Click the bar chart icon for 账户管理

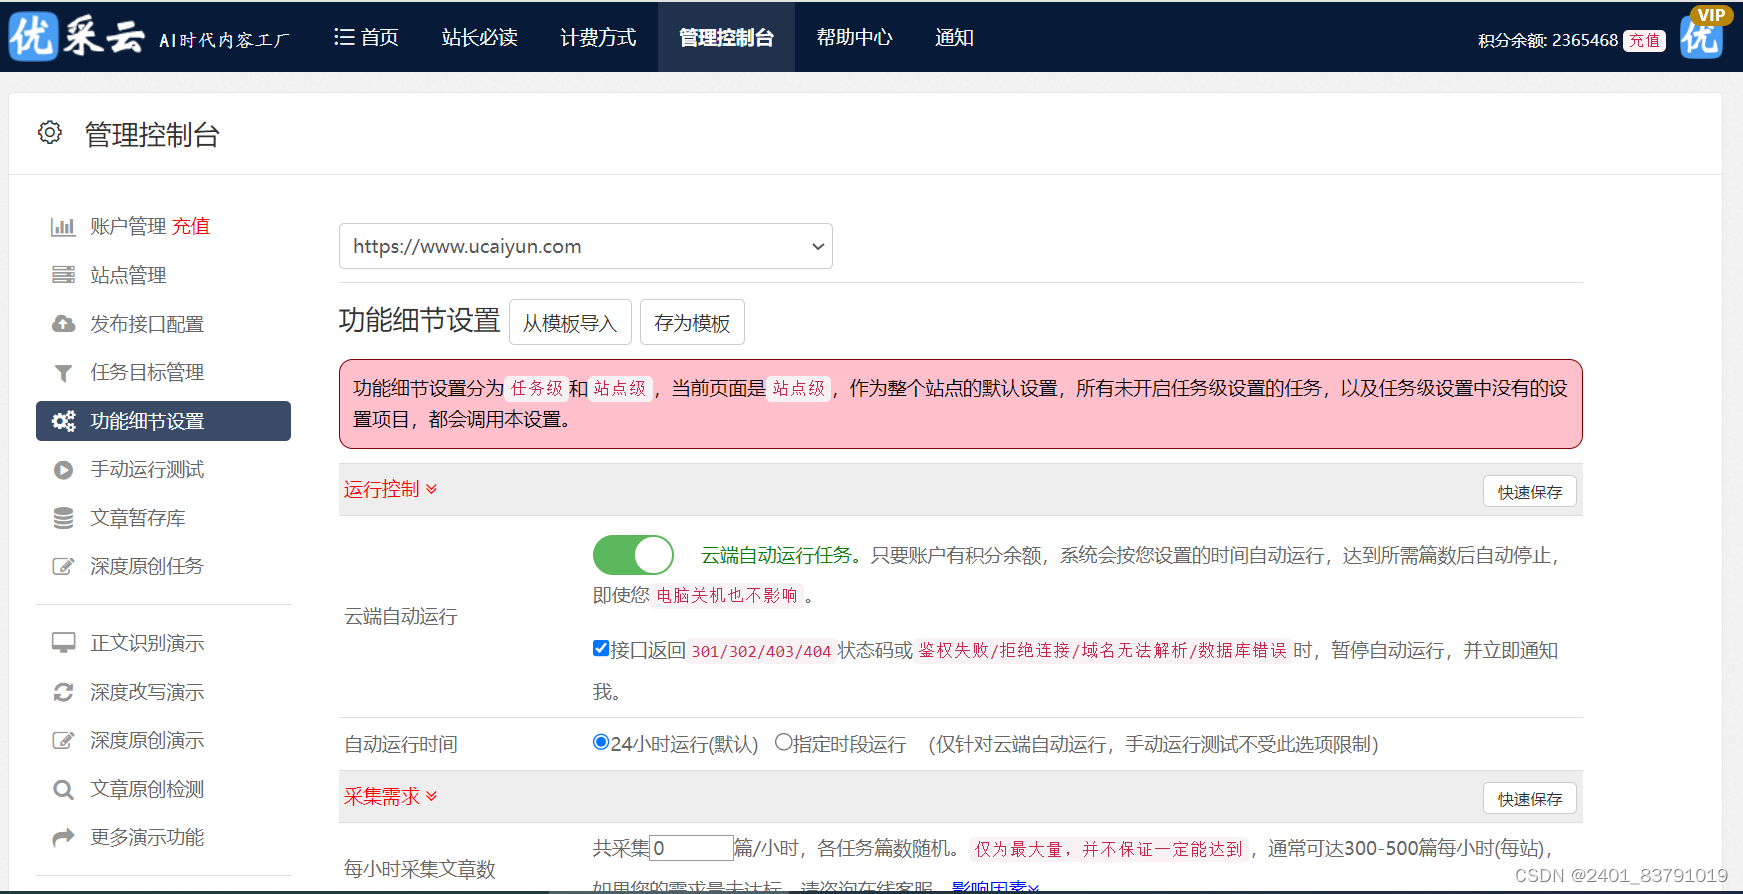click(x=63, y=227)
